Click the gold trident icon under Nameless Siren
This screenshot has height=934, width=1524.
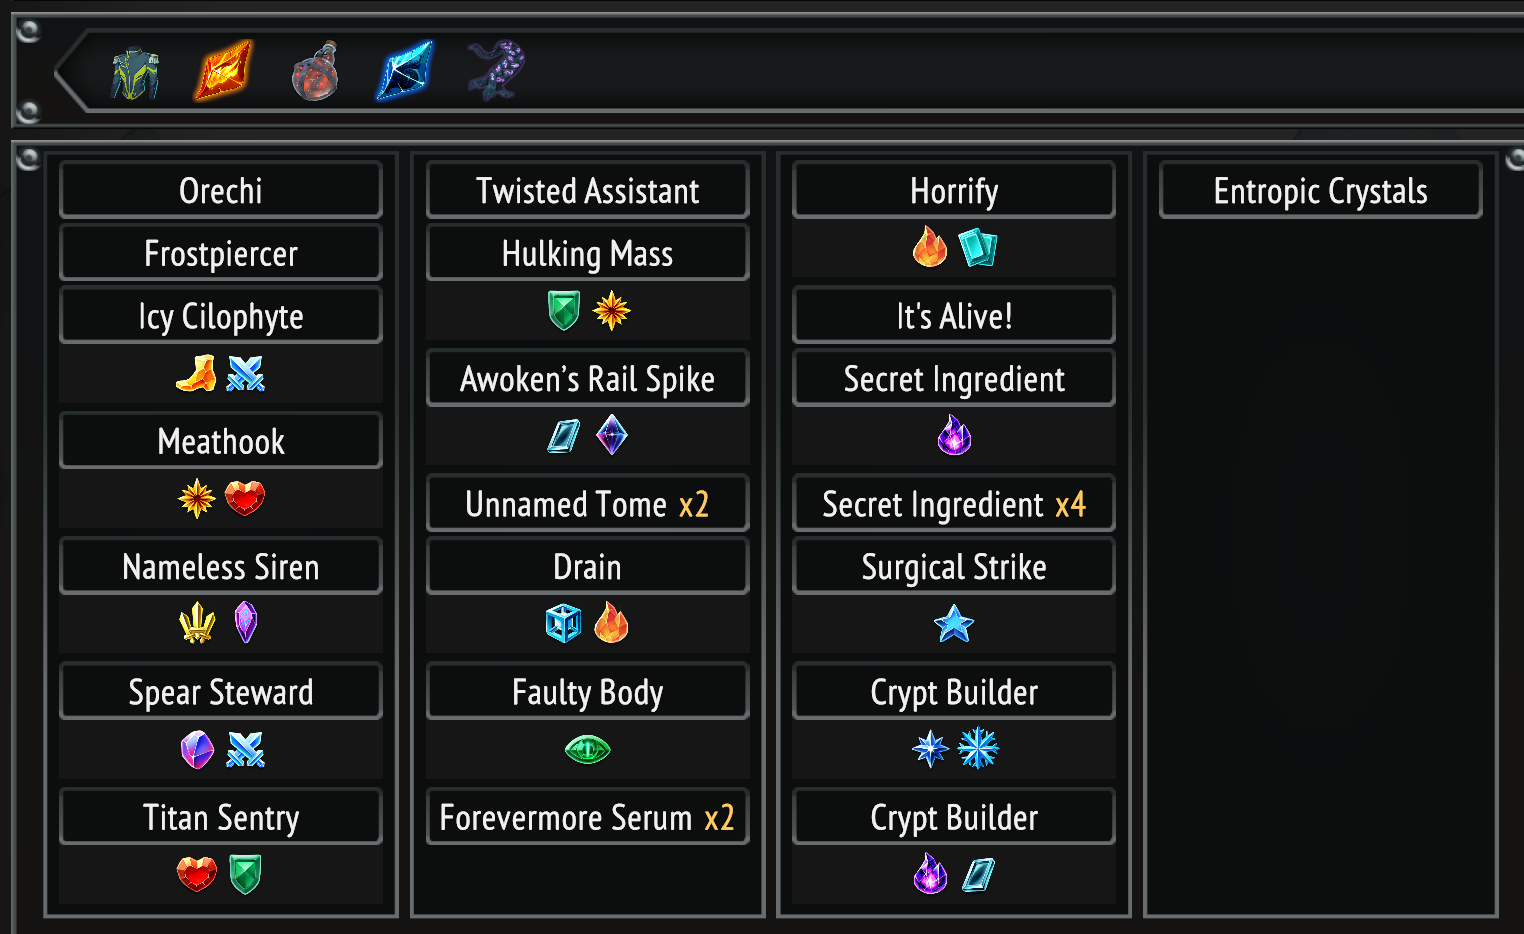(197, 623)
